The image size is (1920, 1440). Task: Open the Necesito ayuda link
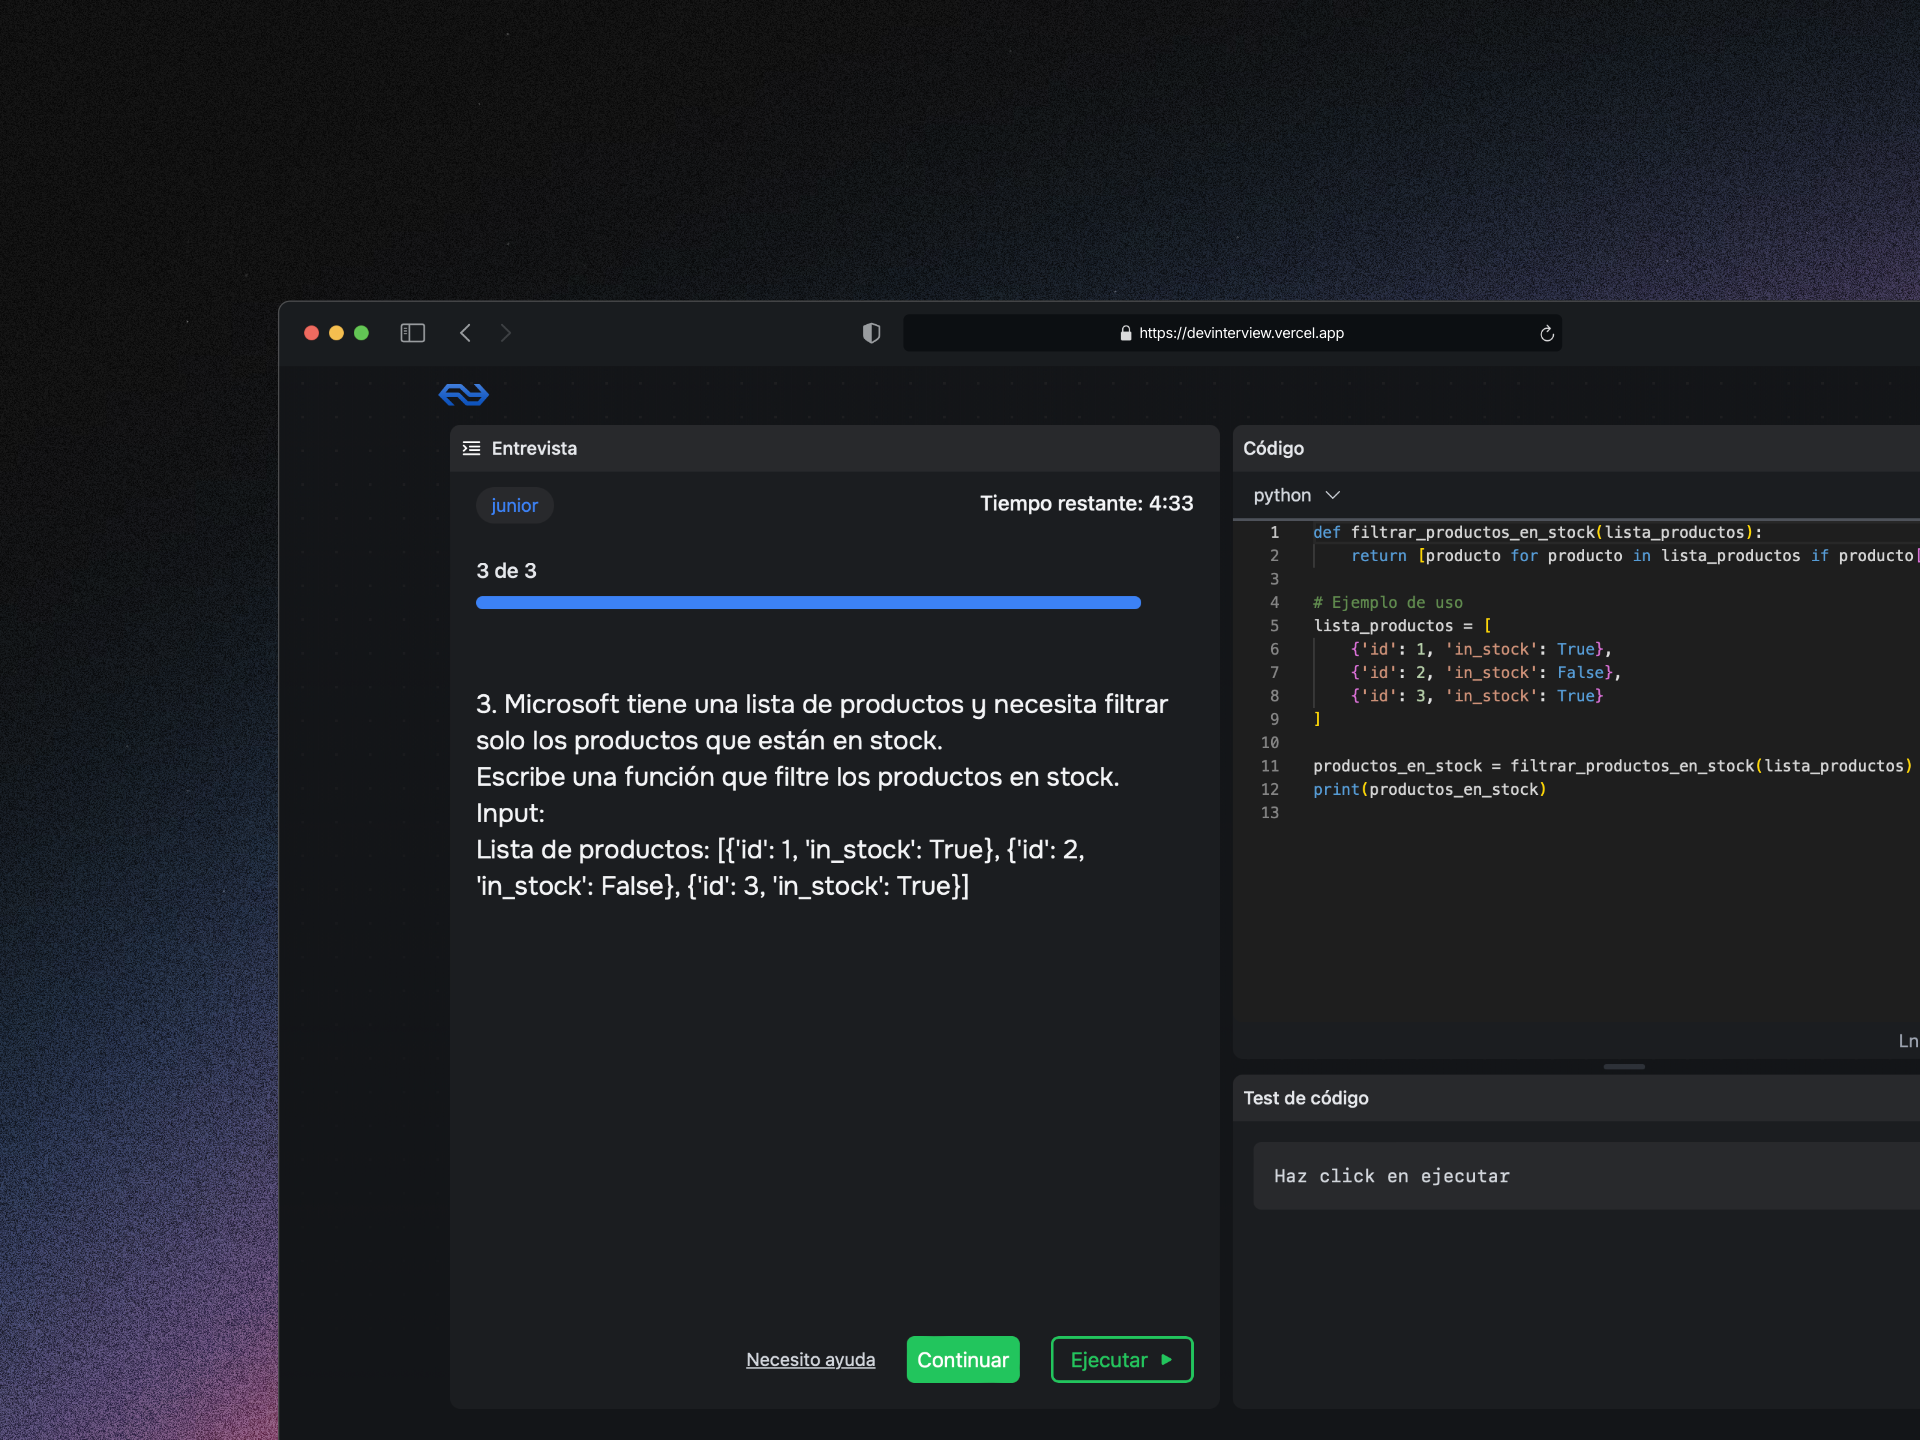pos(810,1360)
